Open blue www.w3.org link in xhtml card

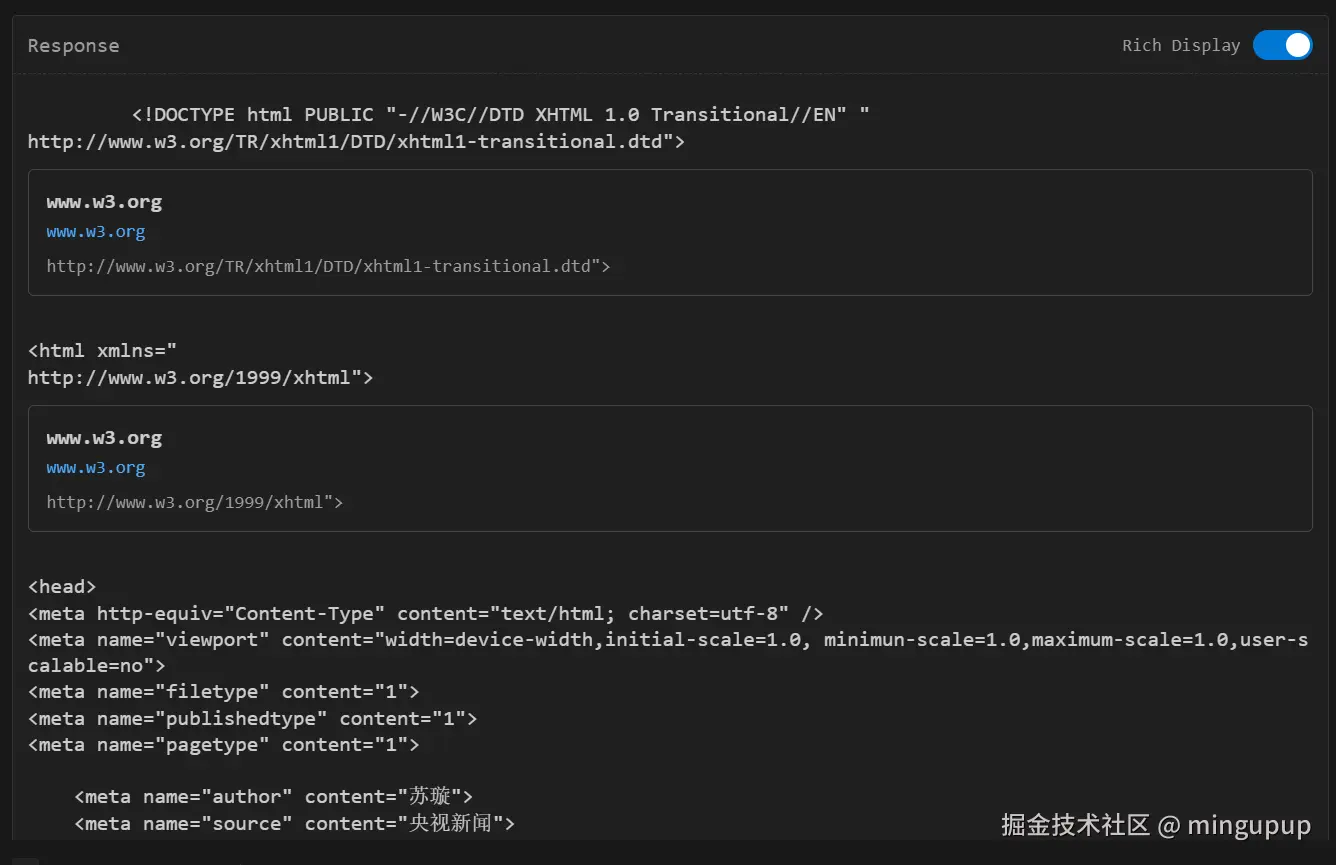point(96,468)
